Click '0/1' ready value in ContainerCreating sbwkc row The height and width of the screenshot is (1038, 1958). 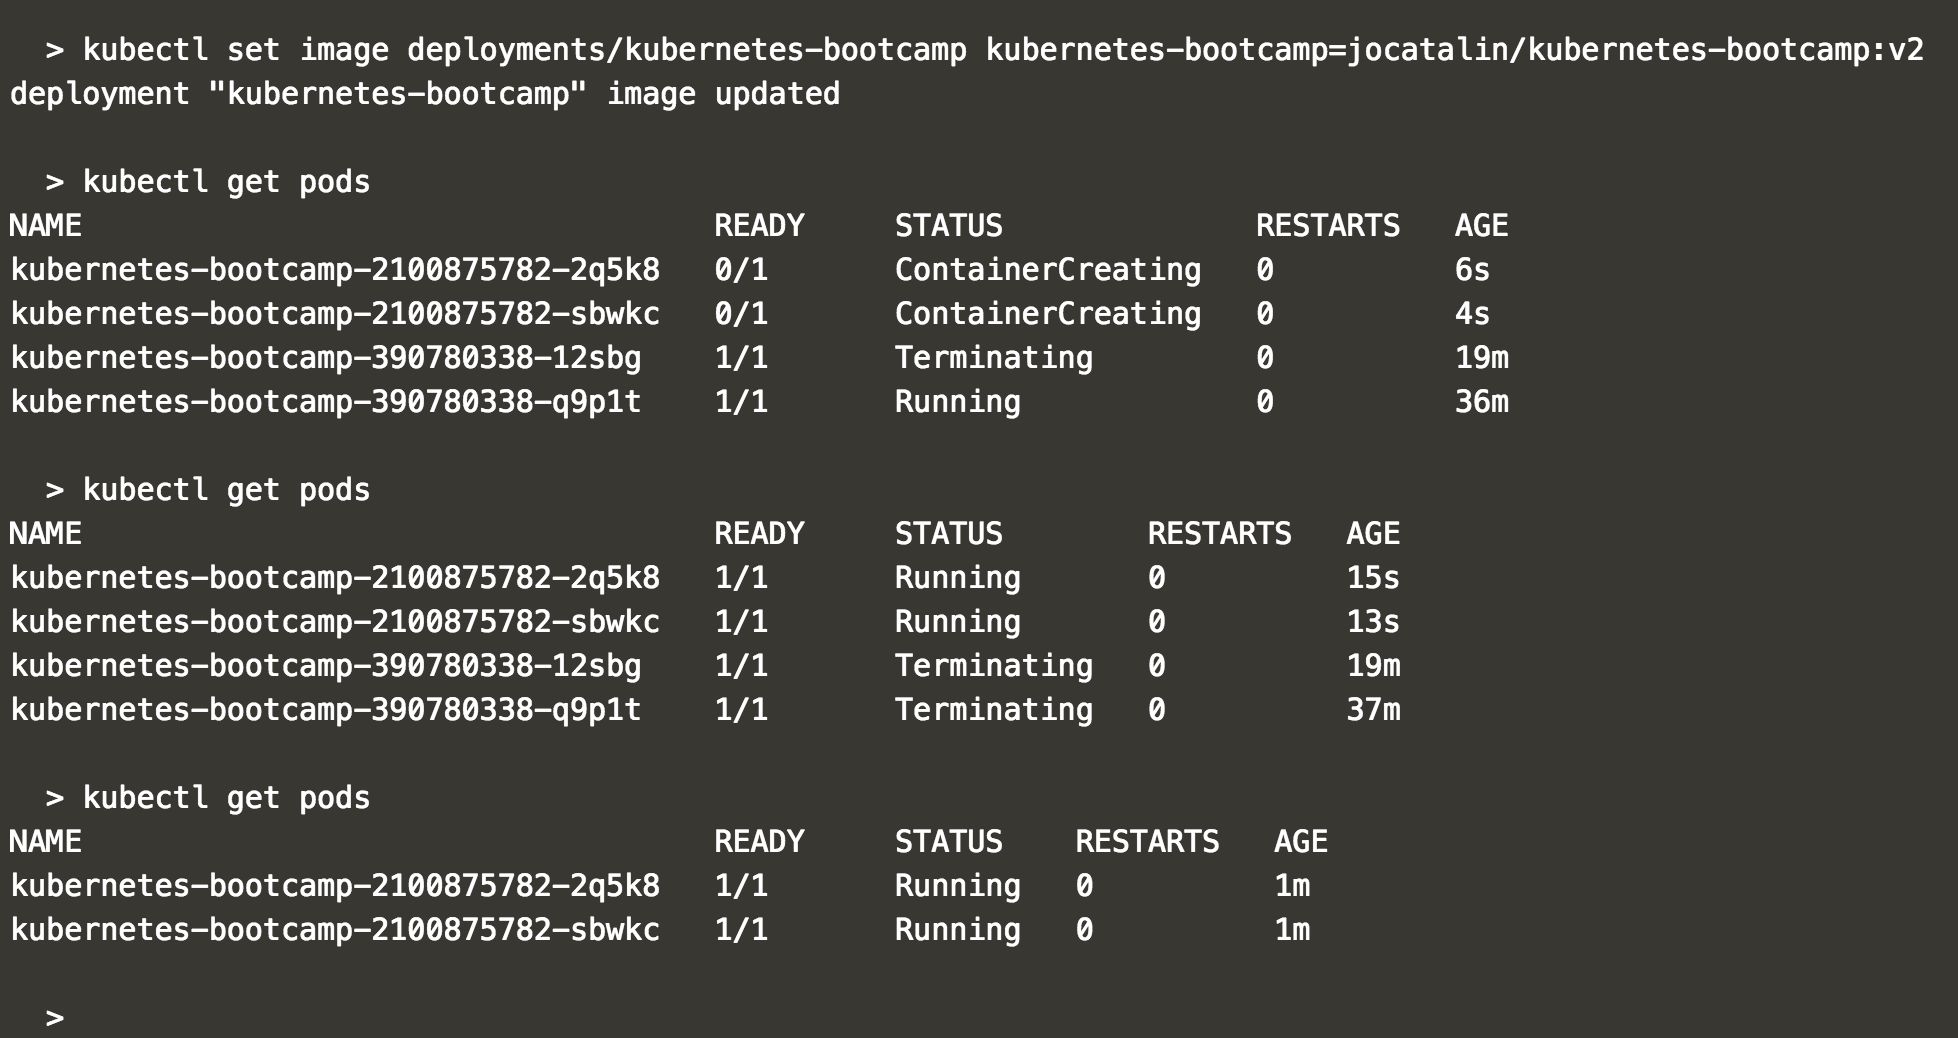pyautogui.click(x=741, y=314)
